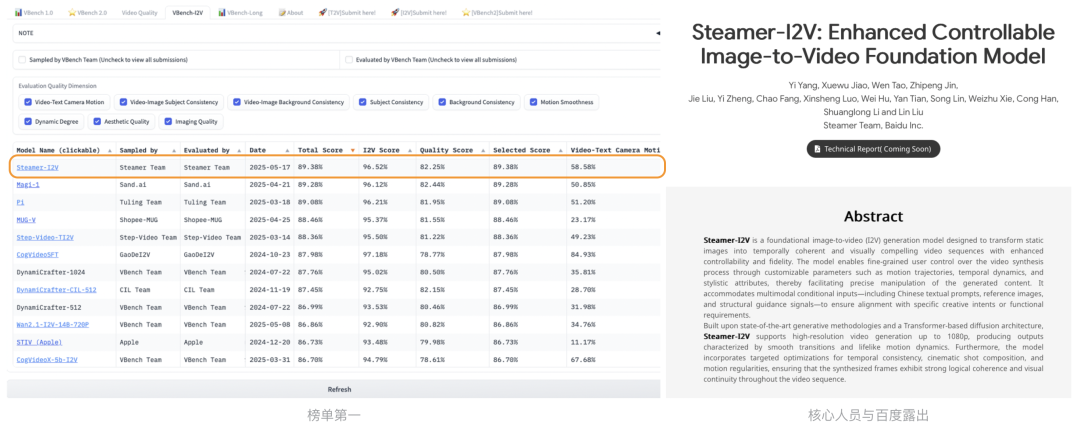1080x429 pixels.
Task: Click the rocket icon on [I2V]Submit tab
Action: click(394, 12)
